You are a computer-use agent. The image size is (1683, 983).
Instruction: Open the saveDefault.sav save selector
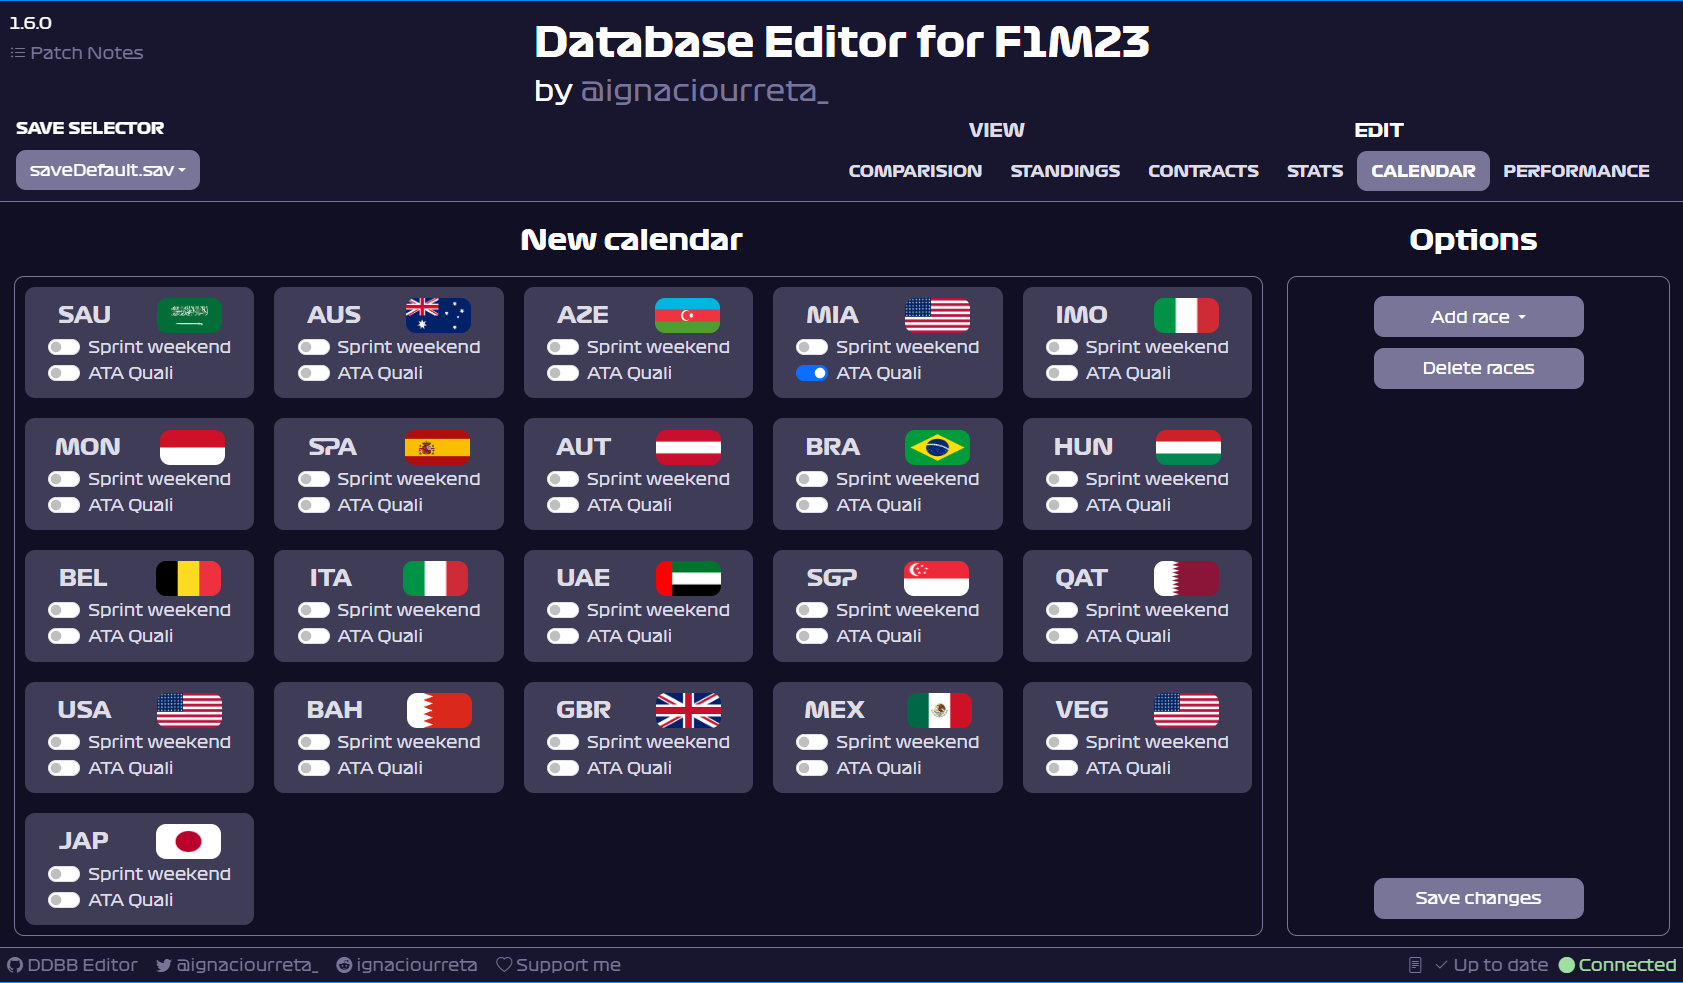point(107,170)
